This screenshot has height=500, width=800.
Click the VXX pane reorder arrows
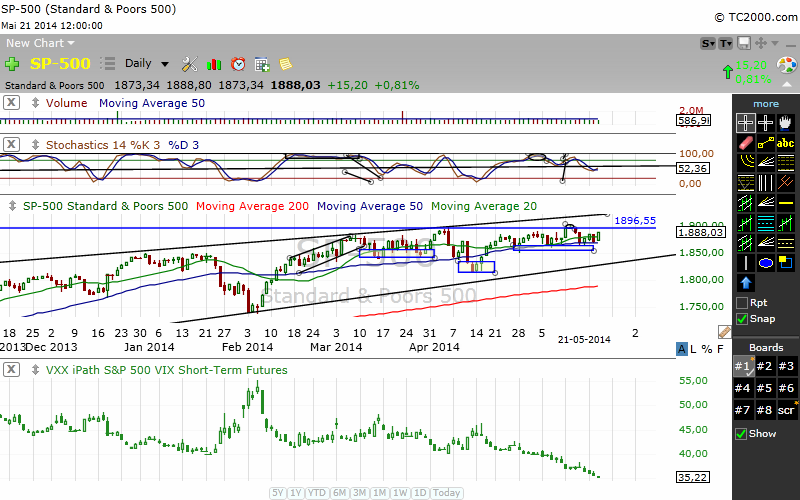pyautogui.click(x=35, y=369)
